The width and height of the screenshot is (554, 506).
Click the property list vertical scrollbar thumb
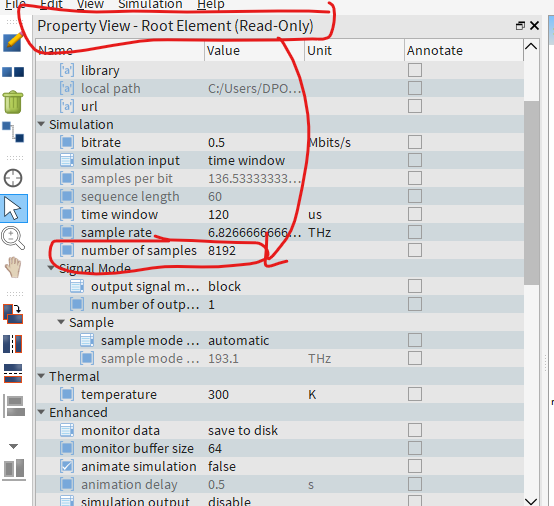531,193
